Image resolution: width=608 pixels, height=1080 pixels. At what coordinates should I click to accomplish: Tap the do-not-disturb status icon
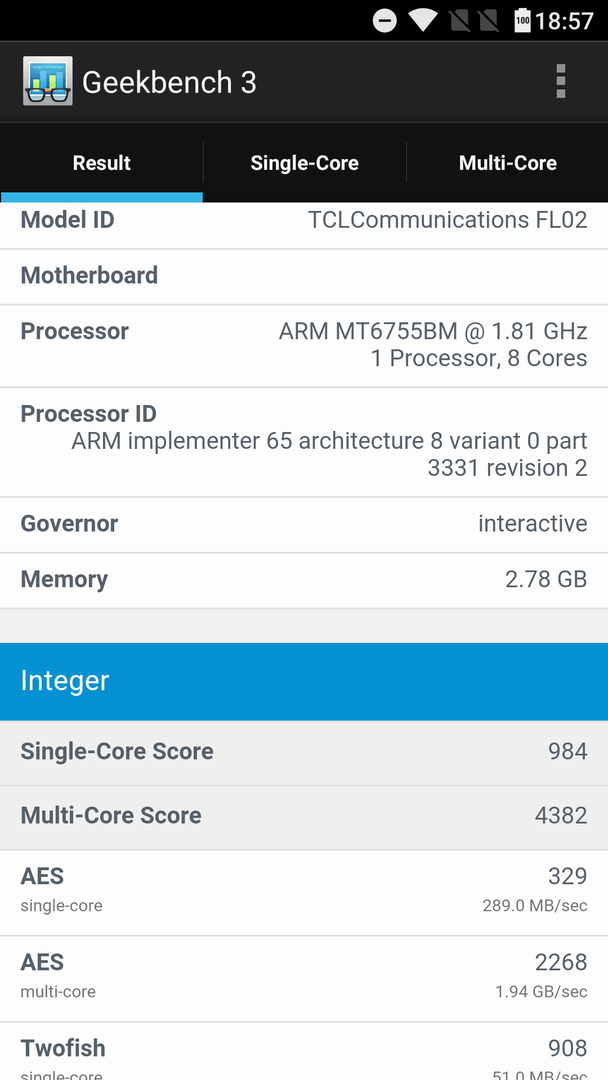385,21
